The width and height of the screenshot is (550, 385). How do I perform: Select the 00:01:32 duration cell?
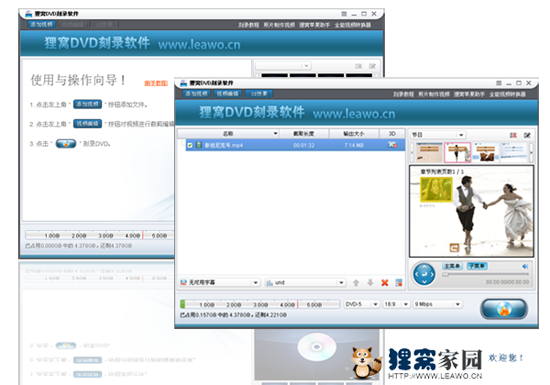(x=304, y=145)
